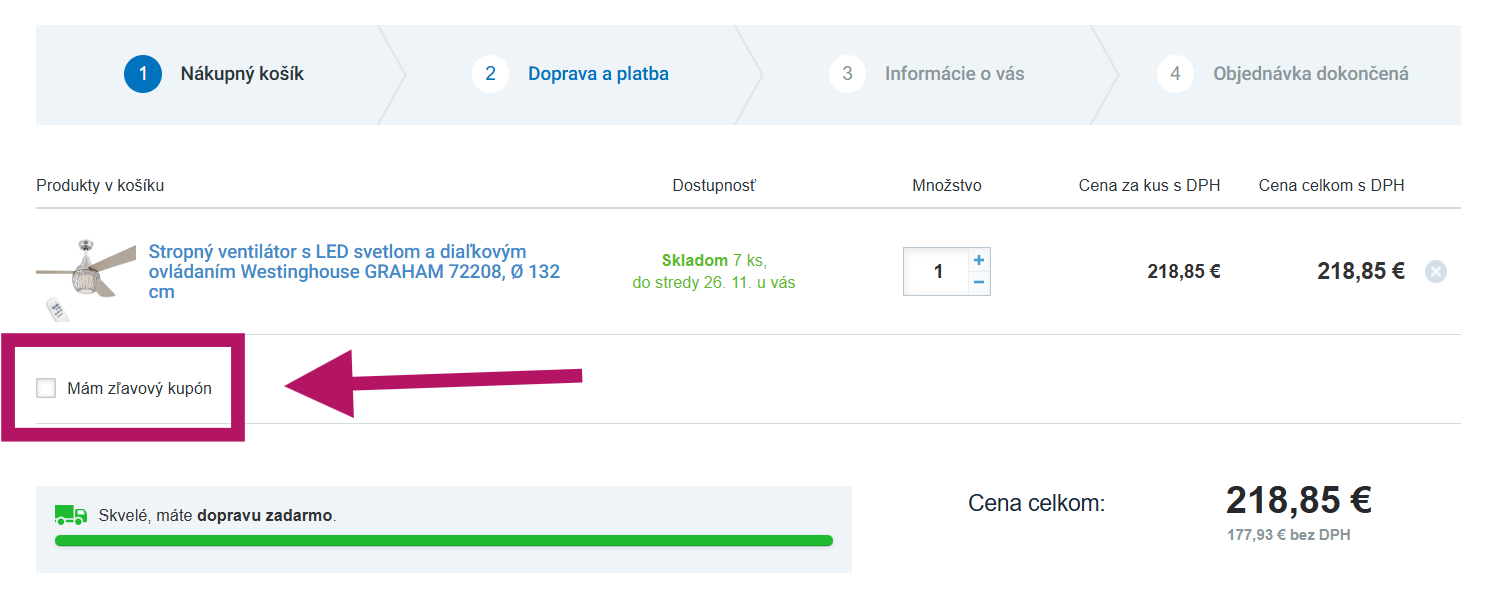This screenshot has width=1485, height=606.
Task: Open the "Informácie o vás" step label
Action: click(954, 74)
